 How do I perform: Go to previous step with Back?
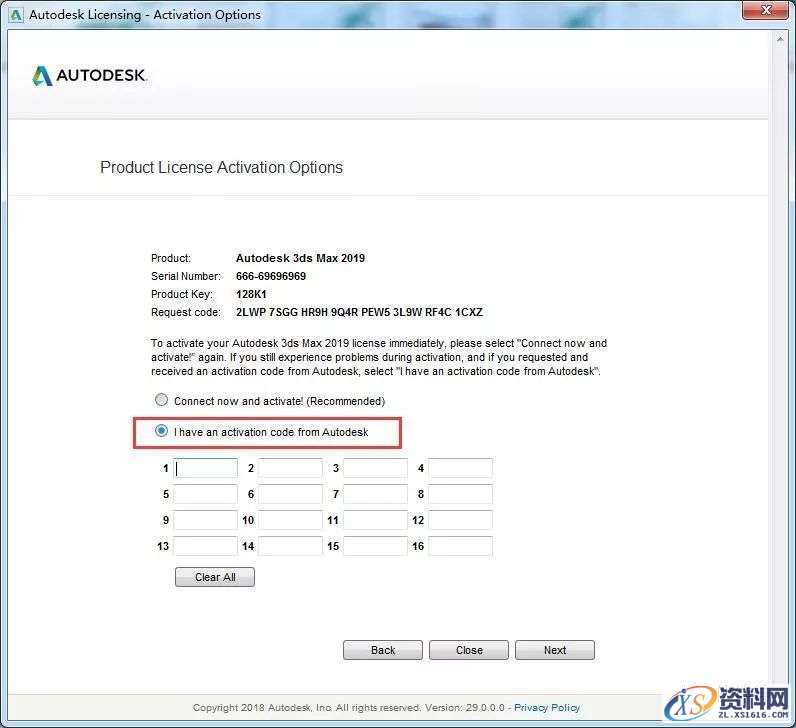pos(383,650)
